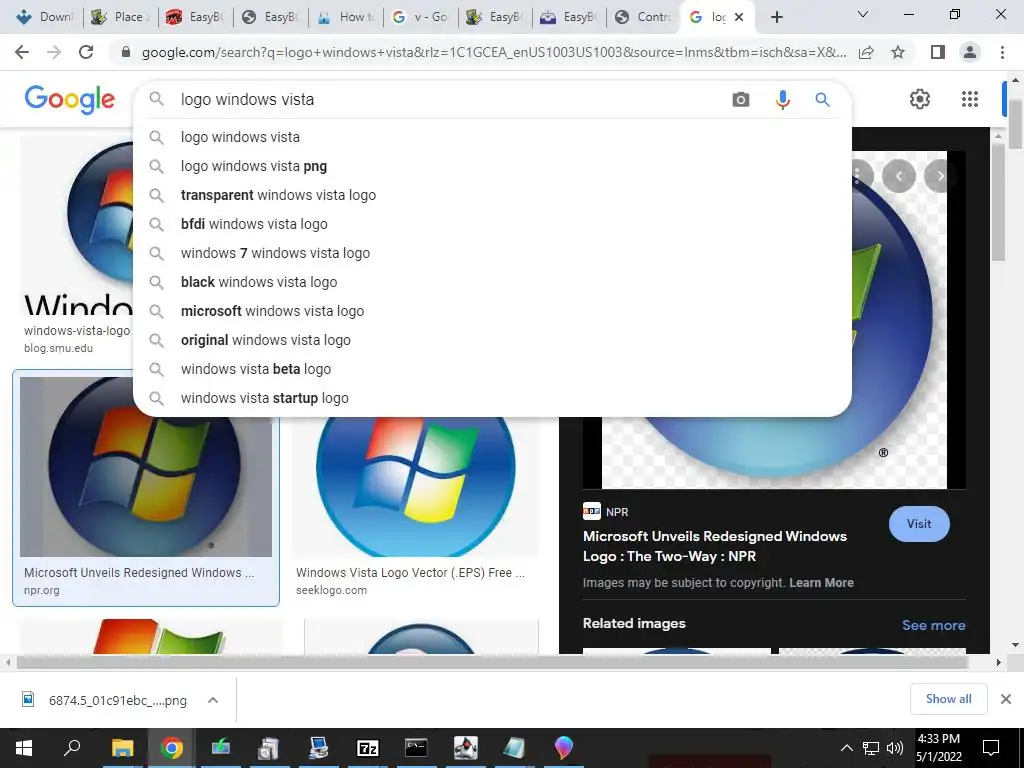Open the Google apps grid
This screenshot has height=768, width=1024.
click(970, 99)
